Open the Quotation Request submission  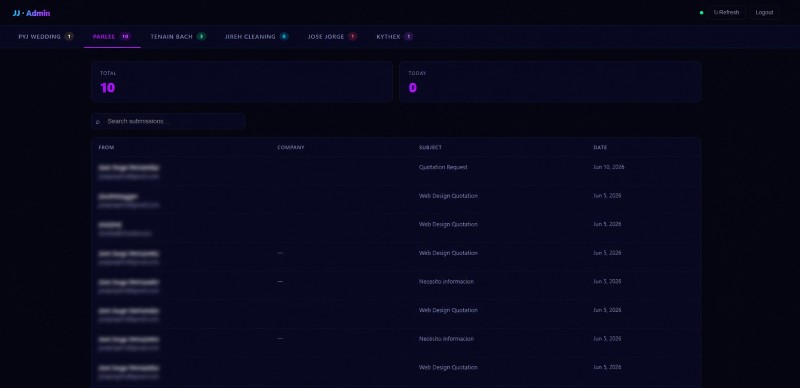pos(396,172)
